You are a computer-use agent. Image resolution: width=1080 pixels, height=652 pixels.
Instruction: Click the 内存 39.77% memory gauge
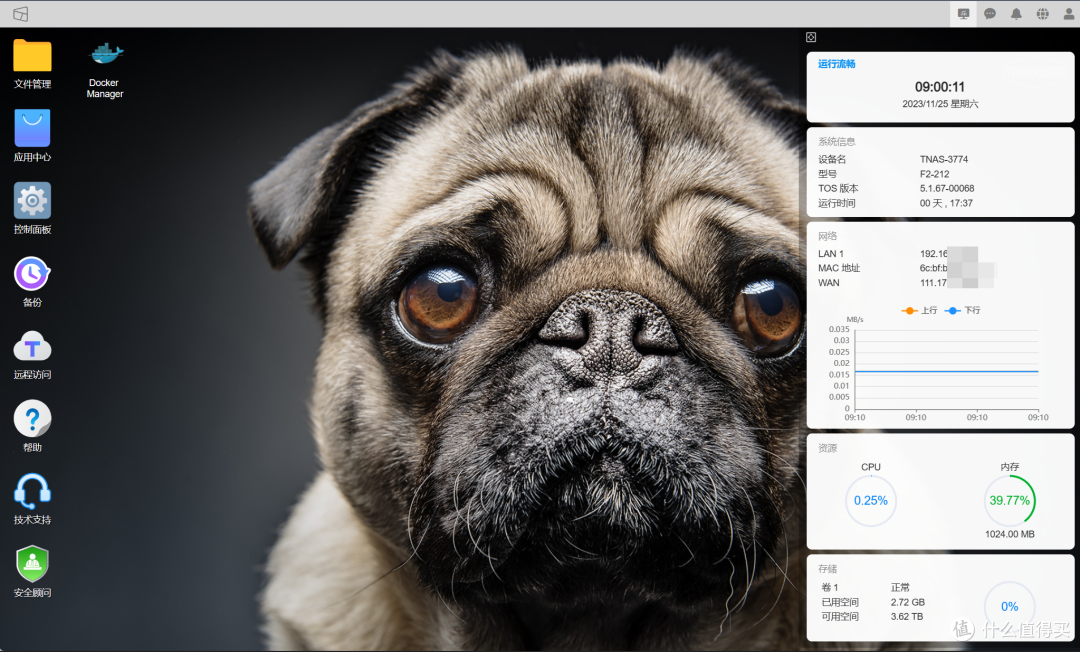pos(1010,501)
